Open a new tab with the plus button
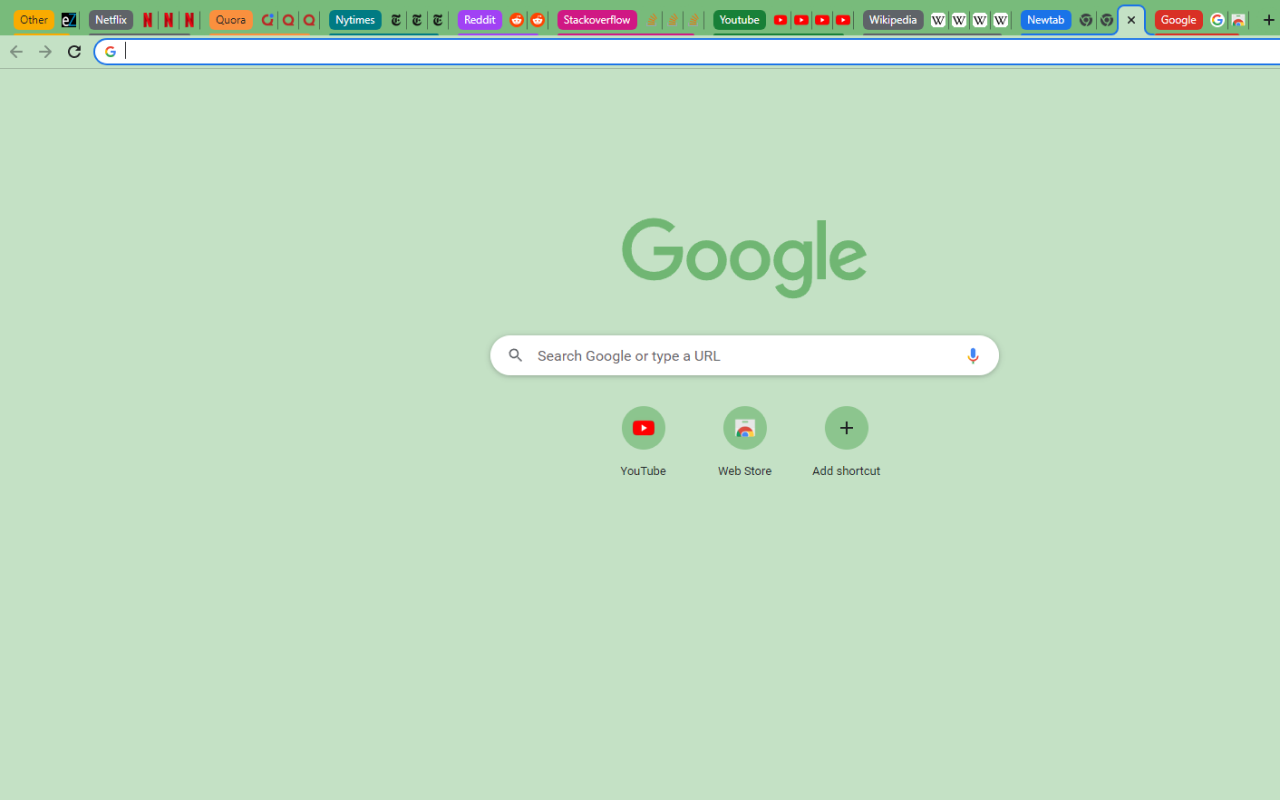Viewport: 1280px width, 800px height. point(1268,20)
